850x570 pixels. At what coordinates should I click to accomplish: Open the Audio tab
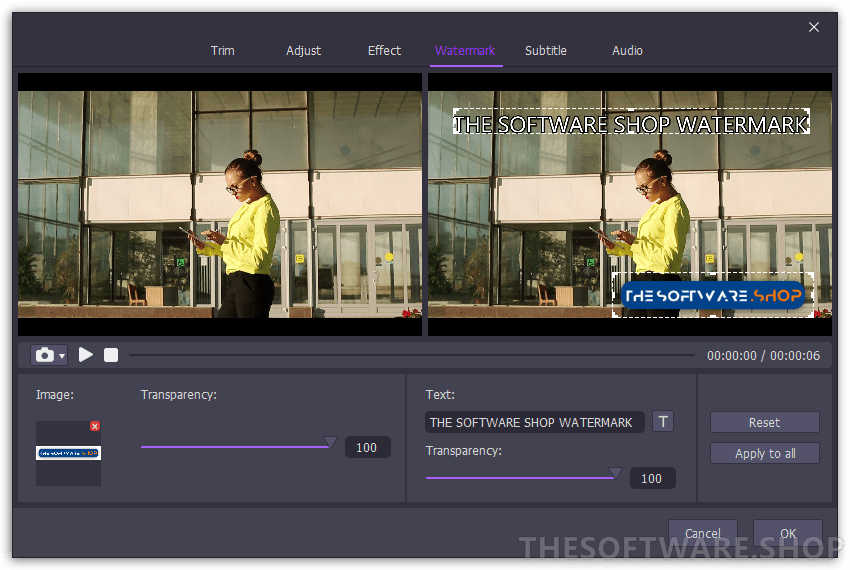click(627, 51)
